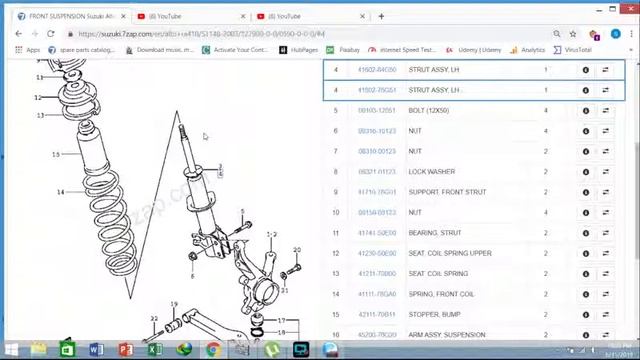View info for SEAT, COIL SPRING UPPER
Viewport: 640px width, 360px height.
(x=586, y=253)
